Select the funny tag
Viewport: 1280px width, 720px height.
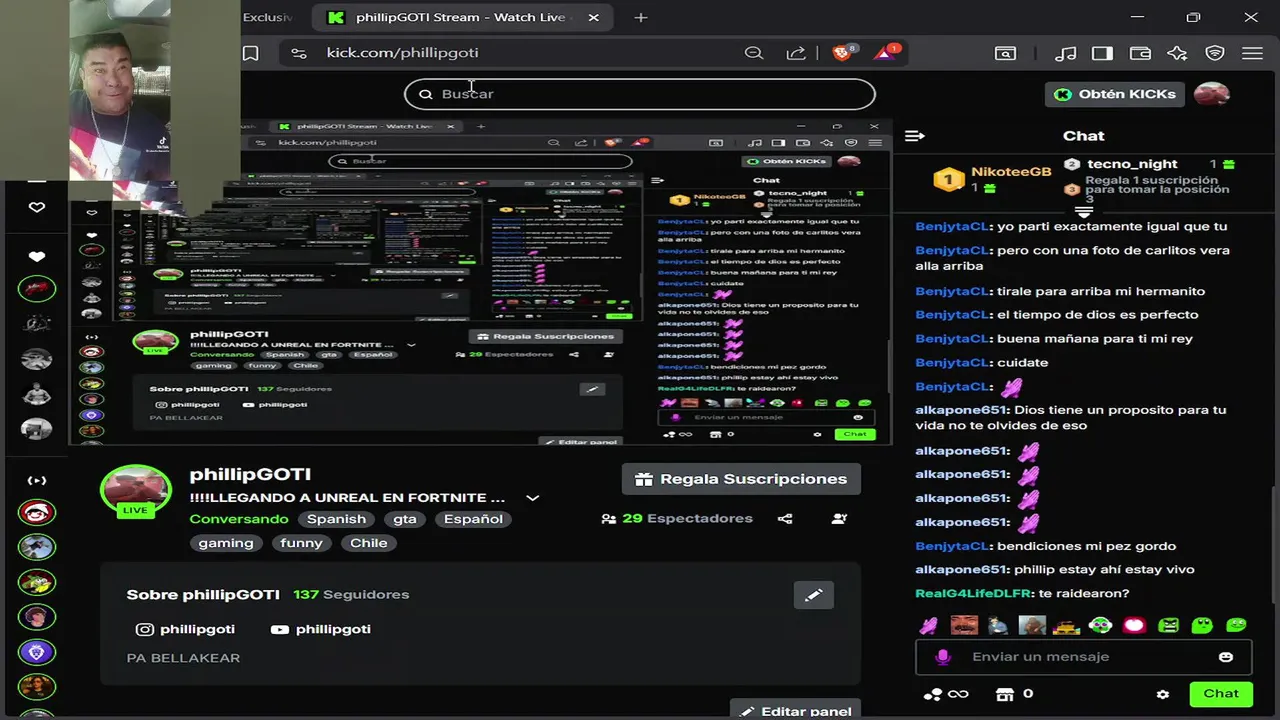(x=301, y=543)
